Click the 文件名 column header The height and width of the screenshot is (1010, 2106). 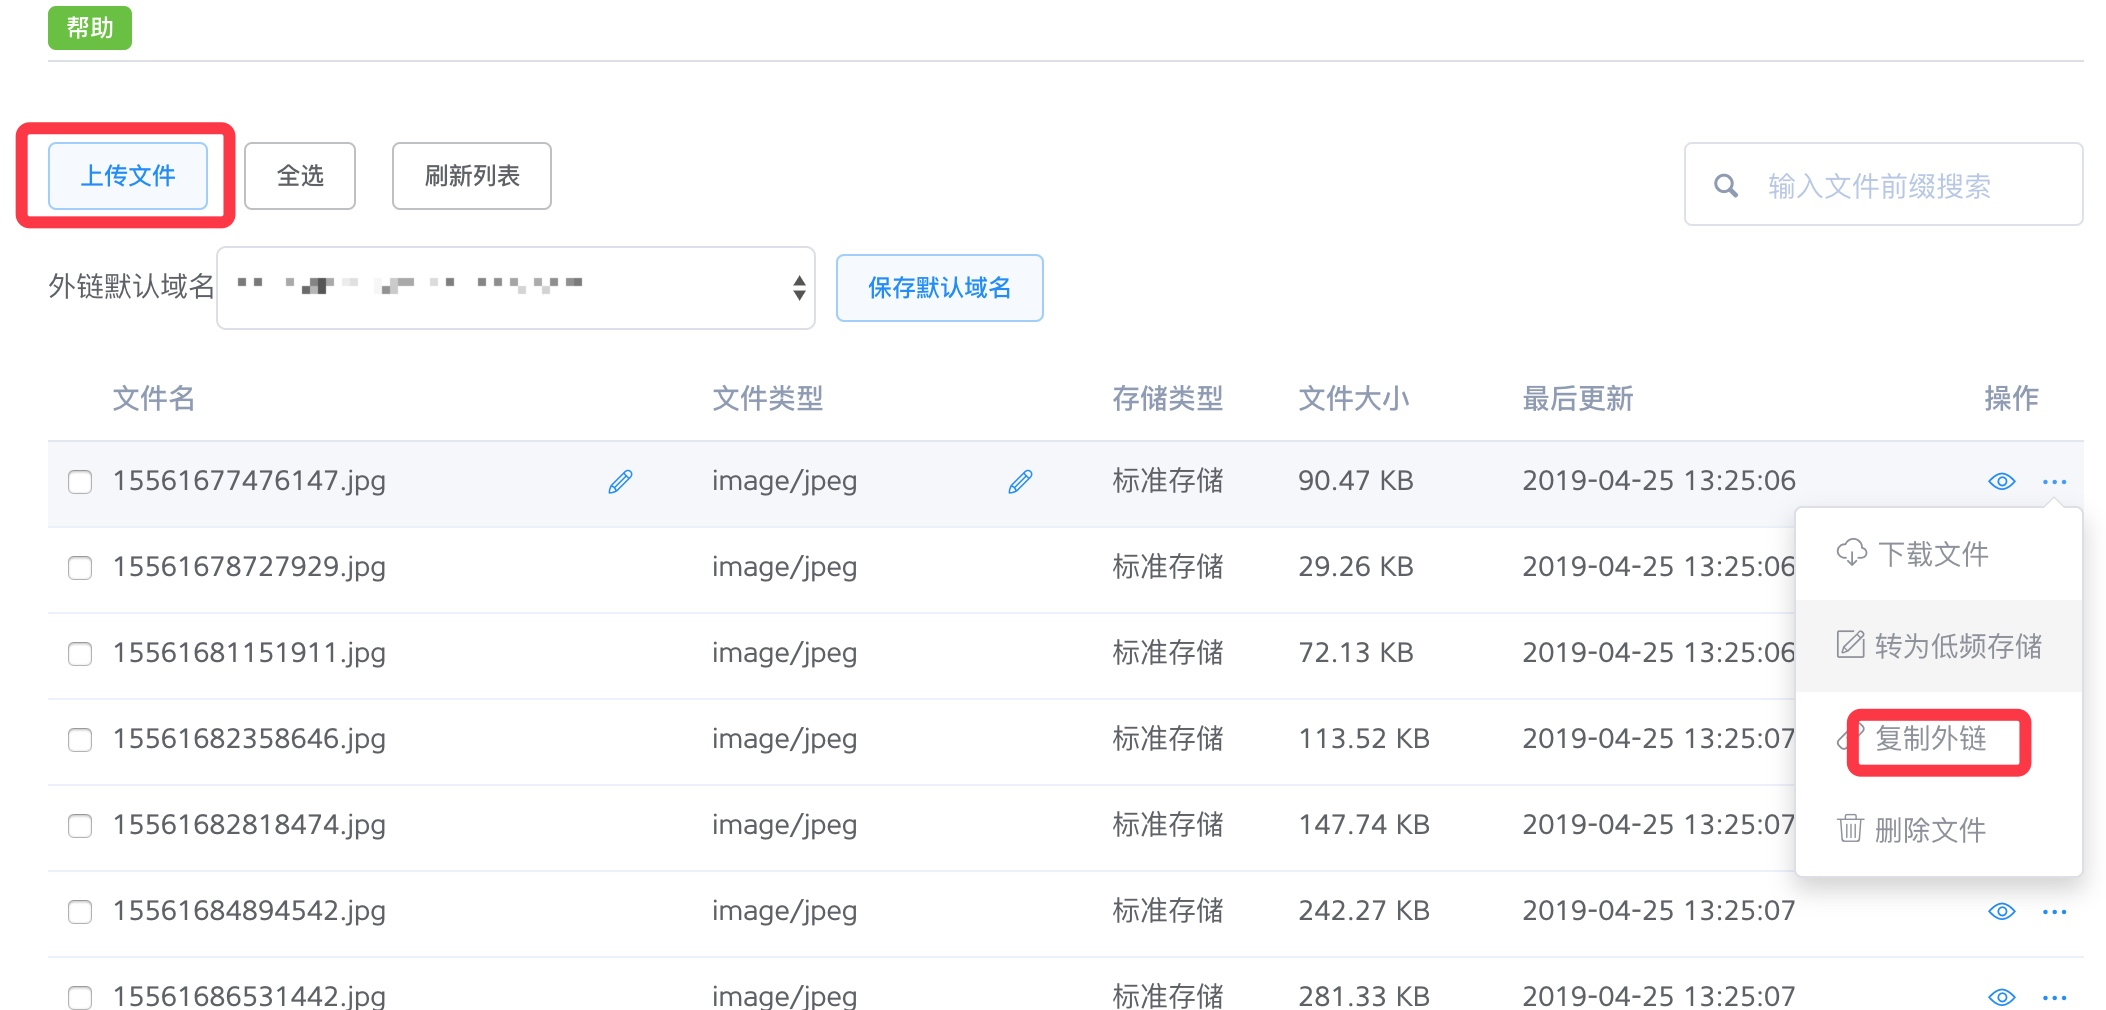[153, 399]
